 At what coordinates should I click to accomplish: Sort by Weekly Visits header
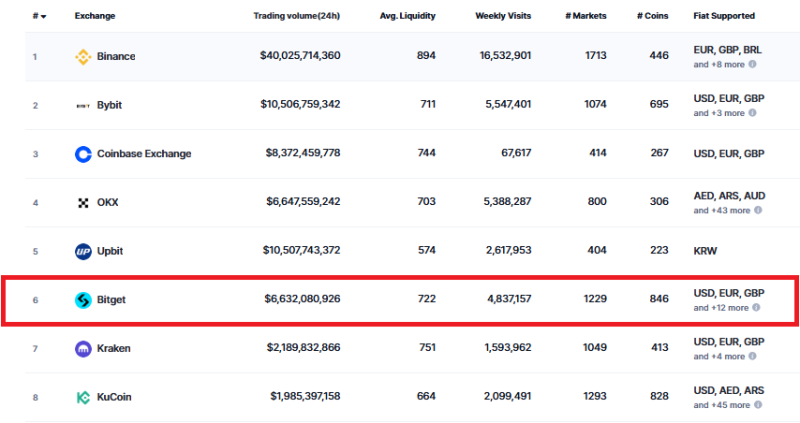(503, 16)
